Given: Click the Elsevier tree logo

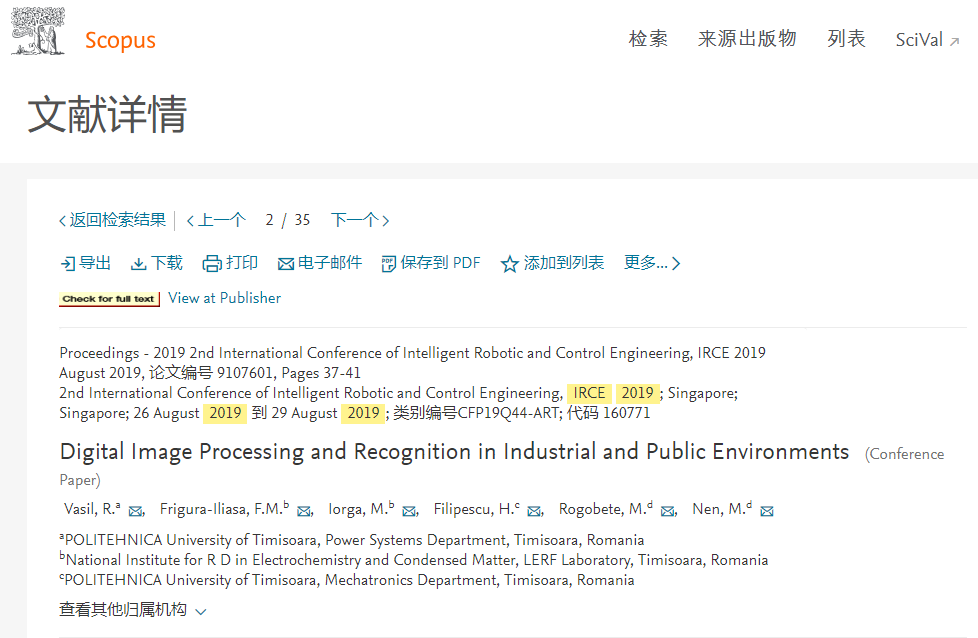Looking at the screenshot, I should click(x=38, y=31).
